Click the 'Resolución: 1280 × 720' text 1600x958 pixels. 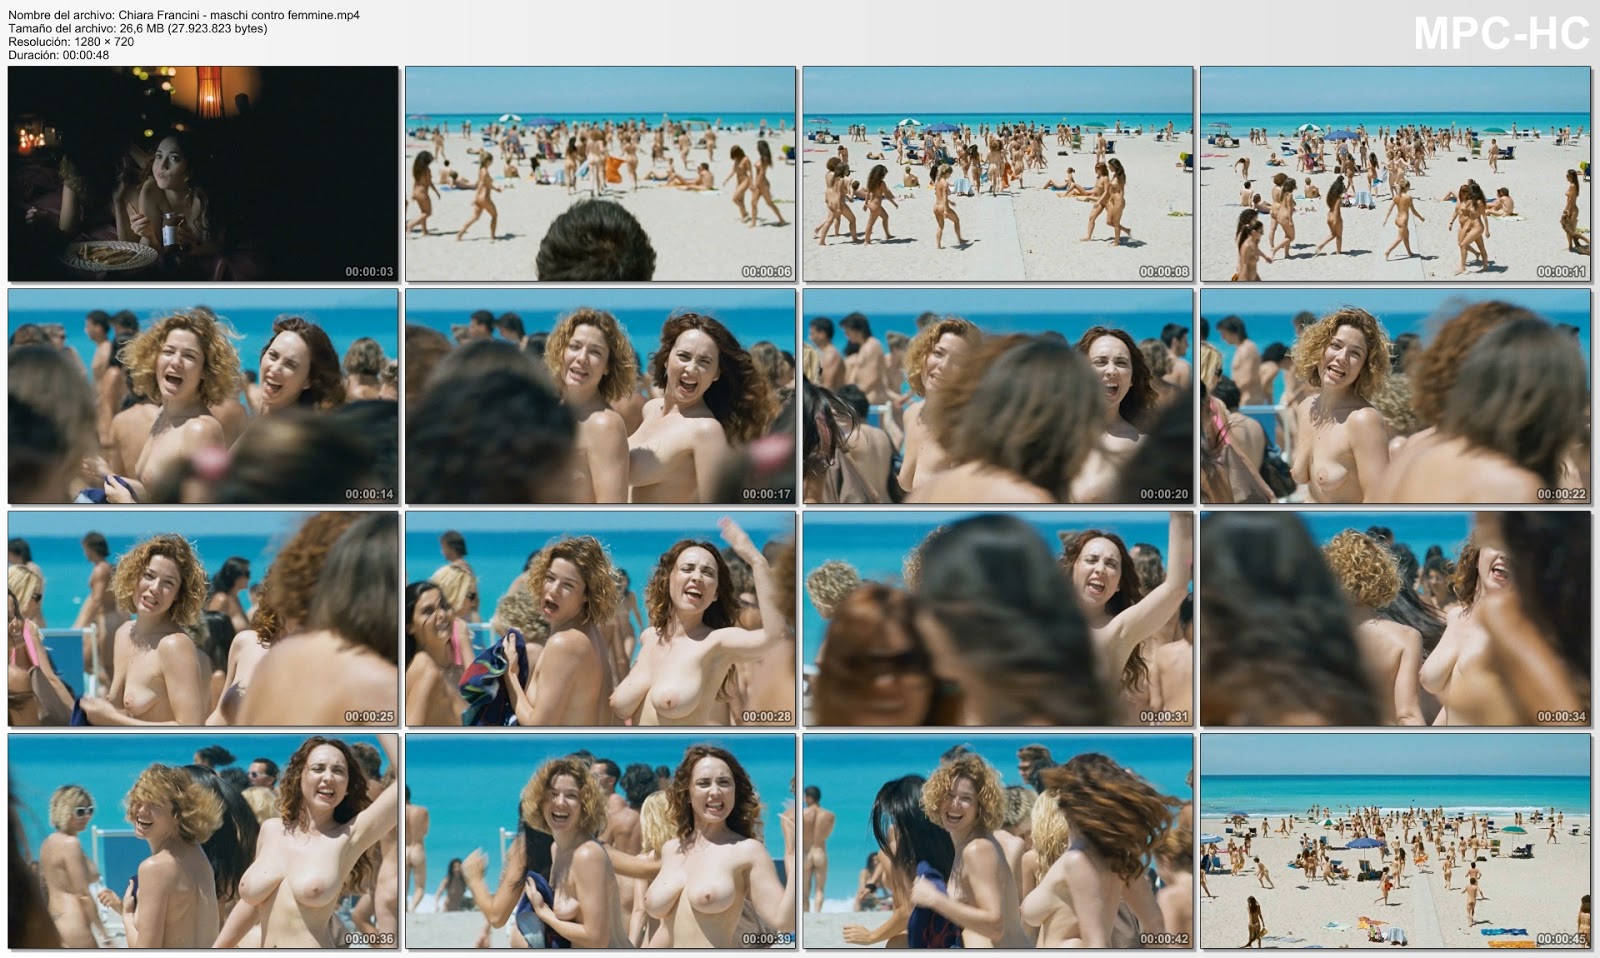(71, 42)
